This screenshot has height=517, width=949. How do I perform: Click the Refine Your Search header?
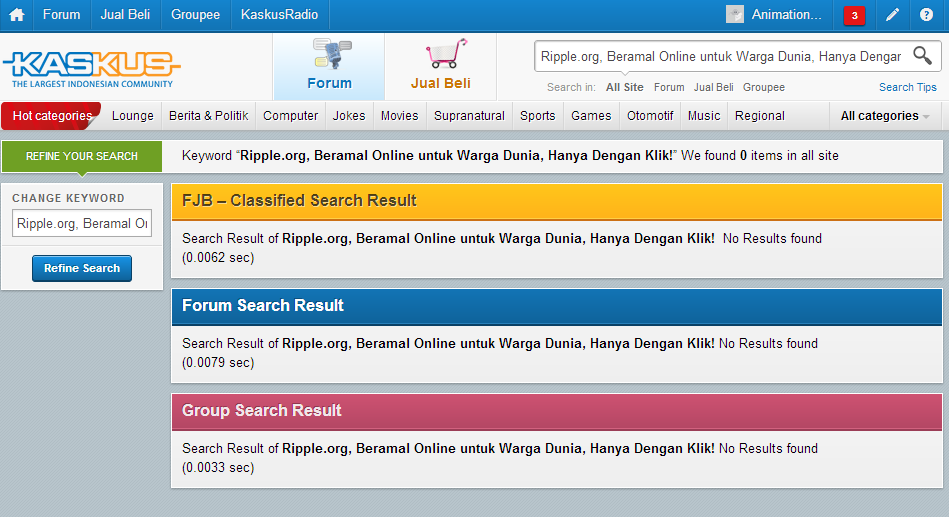82,156
